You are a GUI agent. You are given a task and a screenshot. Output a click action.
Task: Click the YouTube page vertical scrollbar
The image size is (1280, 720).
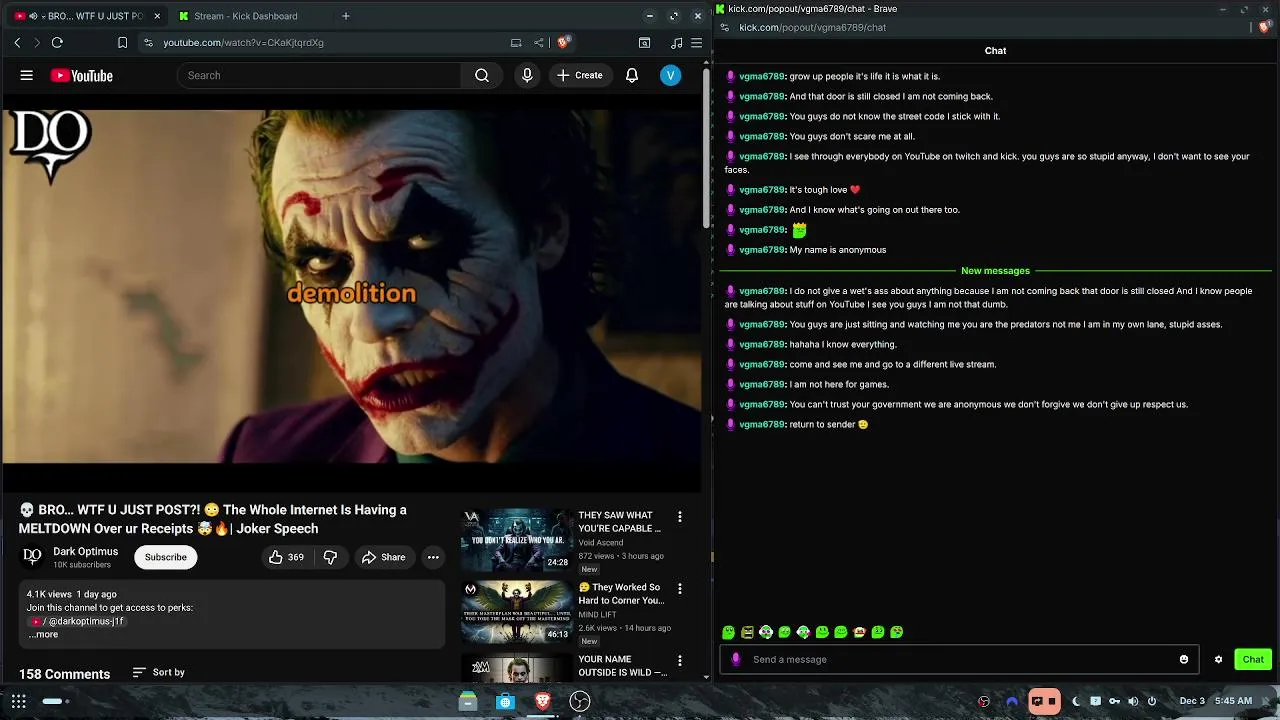[x=707, y=150]
